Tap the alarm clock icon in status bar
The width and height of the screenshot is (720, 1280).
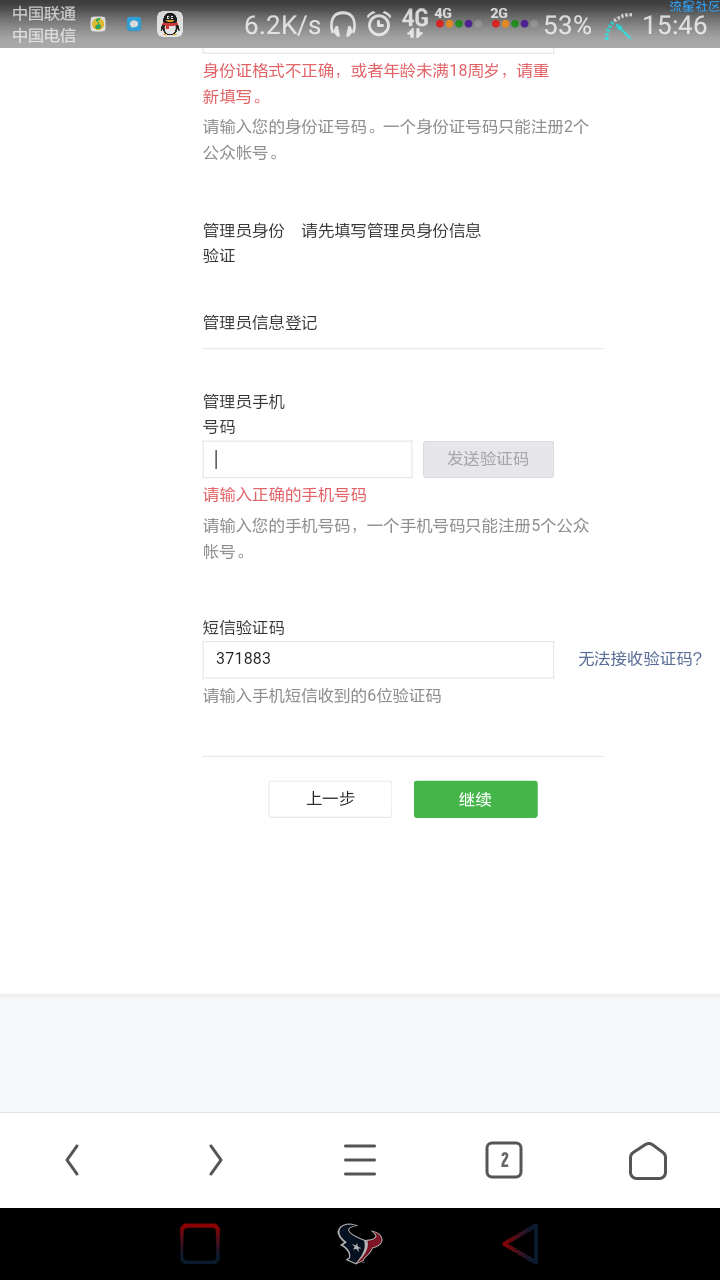379,24
